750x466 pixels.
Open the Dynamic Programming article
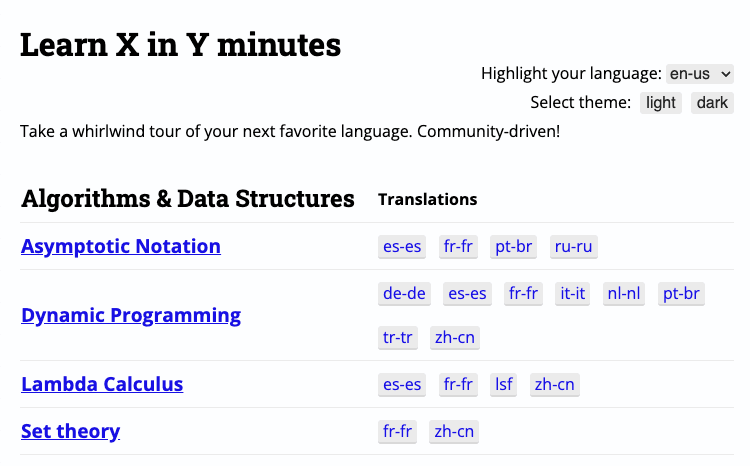[x=131, y=315]
